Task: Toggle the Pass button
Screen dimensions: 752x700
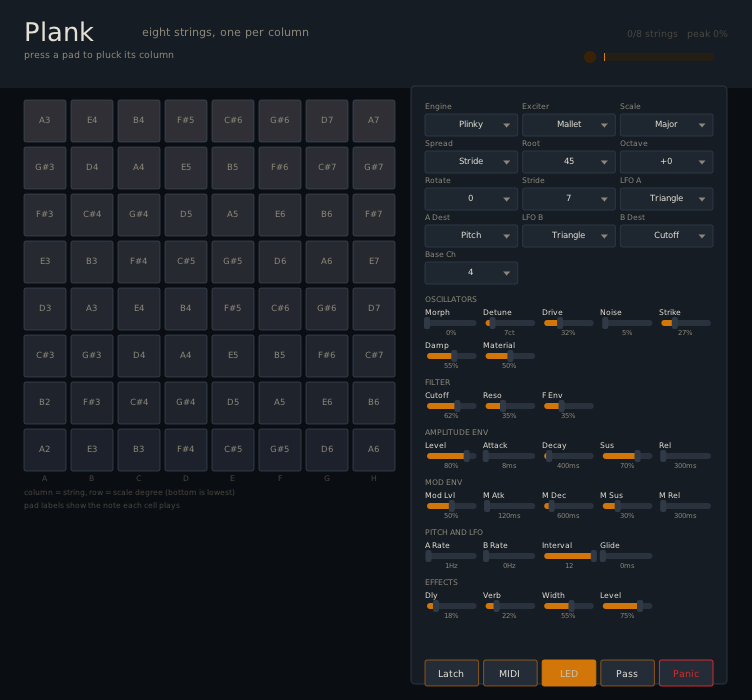Action: click(x=627, y=673)
